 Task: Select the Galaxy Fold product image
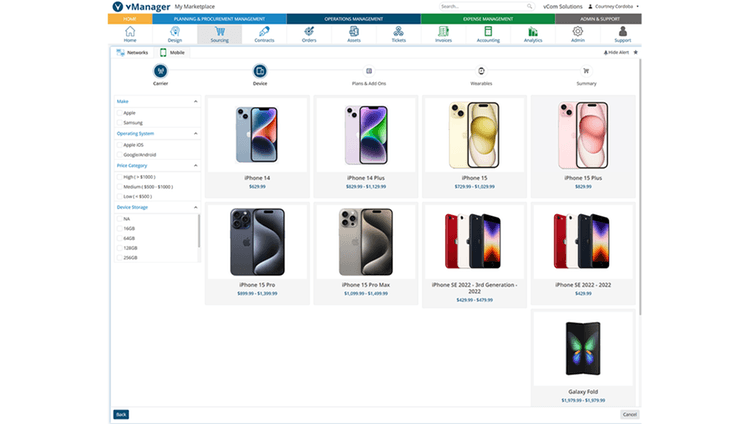click(583, 348)
